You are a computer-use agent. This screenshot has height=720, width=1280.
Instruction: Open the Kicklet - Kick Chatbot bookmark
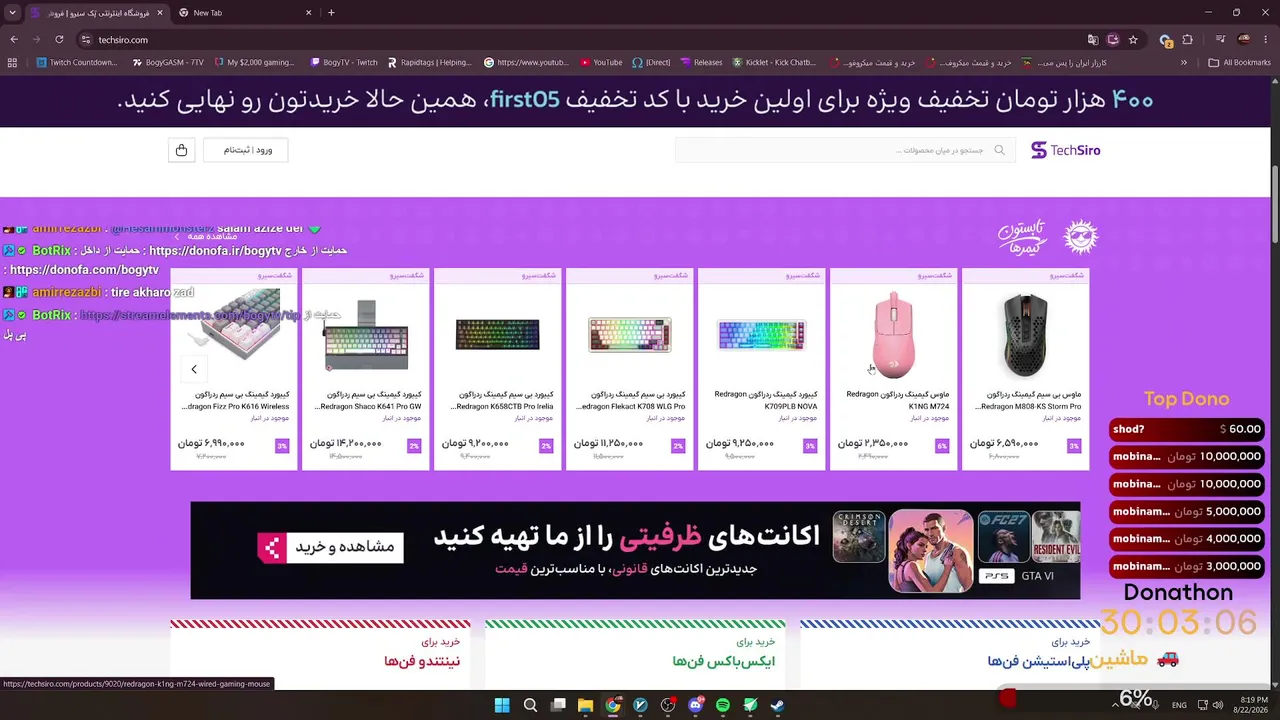click(x=774, y=62)
